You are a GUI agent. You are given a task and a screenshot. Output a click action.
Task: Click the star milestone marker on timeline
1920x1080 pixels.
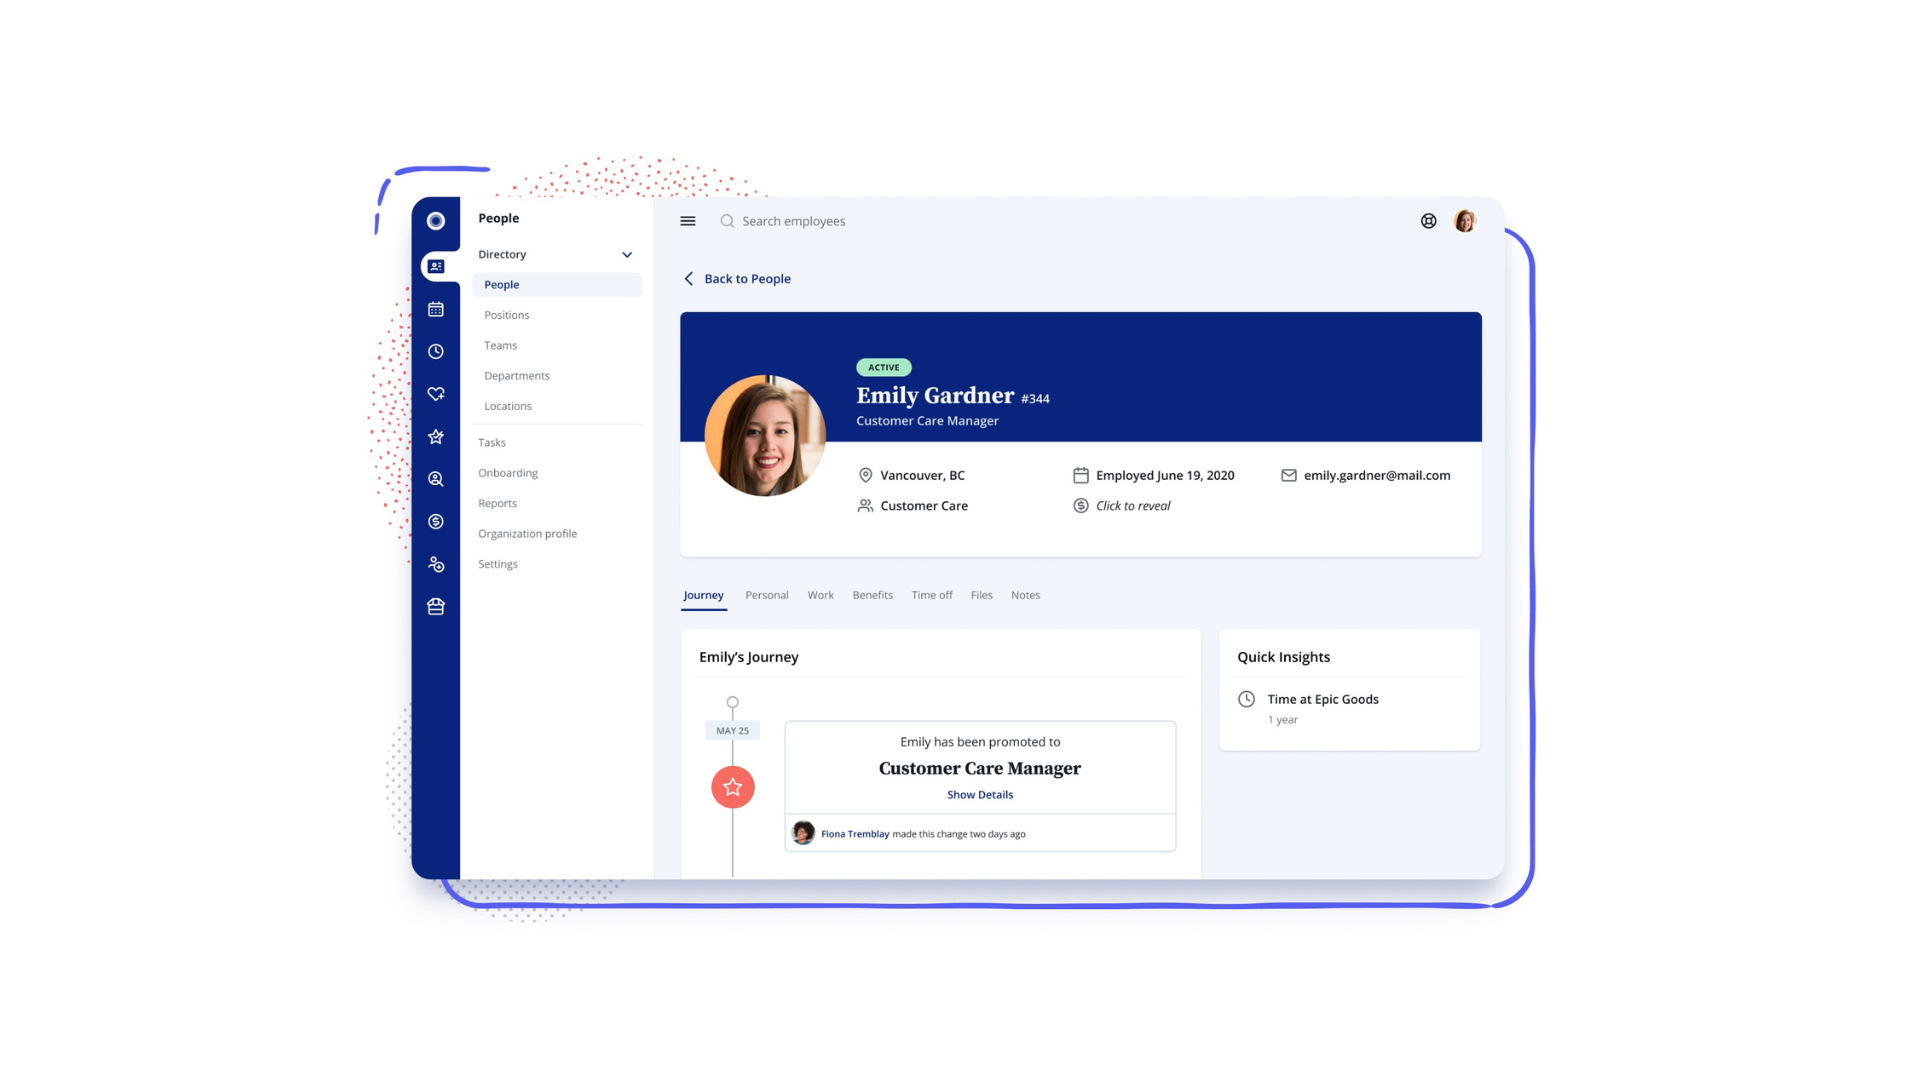[x=733, y=787]
